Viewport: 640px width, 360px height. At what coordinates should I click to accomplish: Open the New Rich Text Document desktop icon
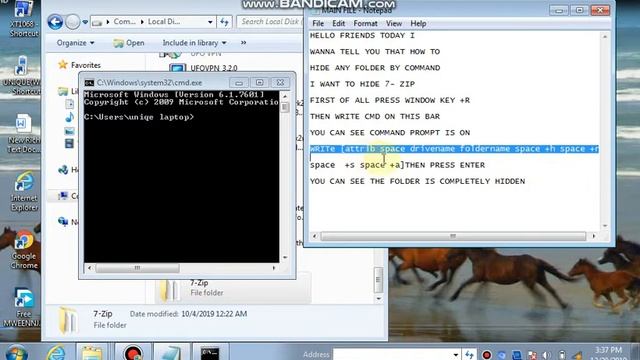tap(24, 134)
